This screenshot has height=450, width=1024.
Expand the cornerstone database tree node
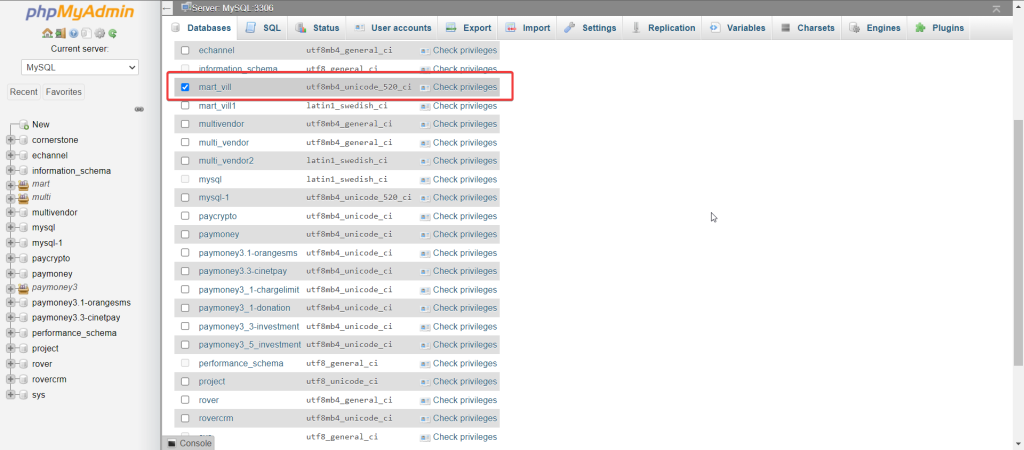pyautogui.click(x=11, y=140)
